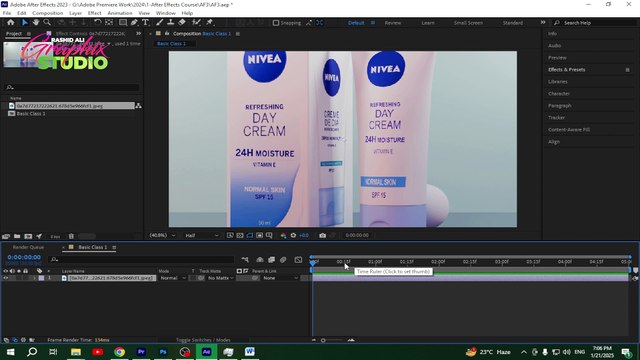Viewport: 640px width, 360px height.
Task: Open the Content-Aware Fill panel
Action: (569, 129)
